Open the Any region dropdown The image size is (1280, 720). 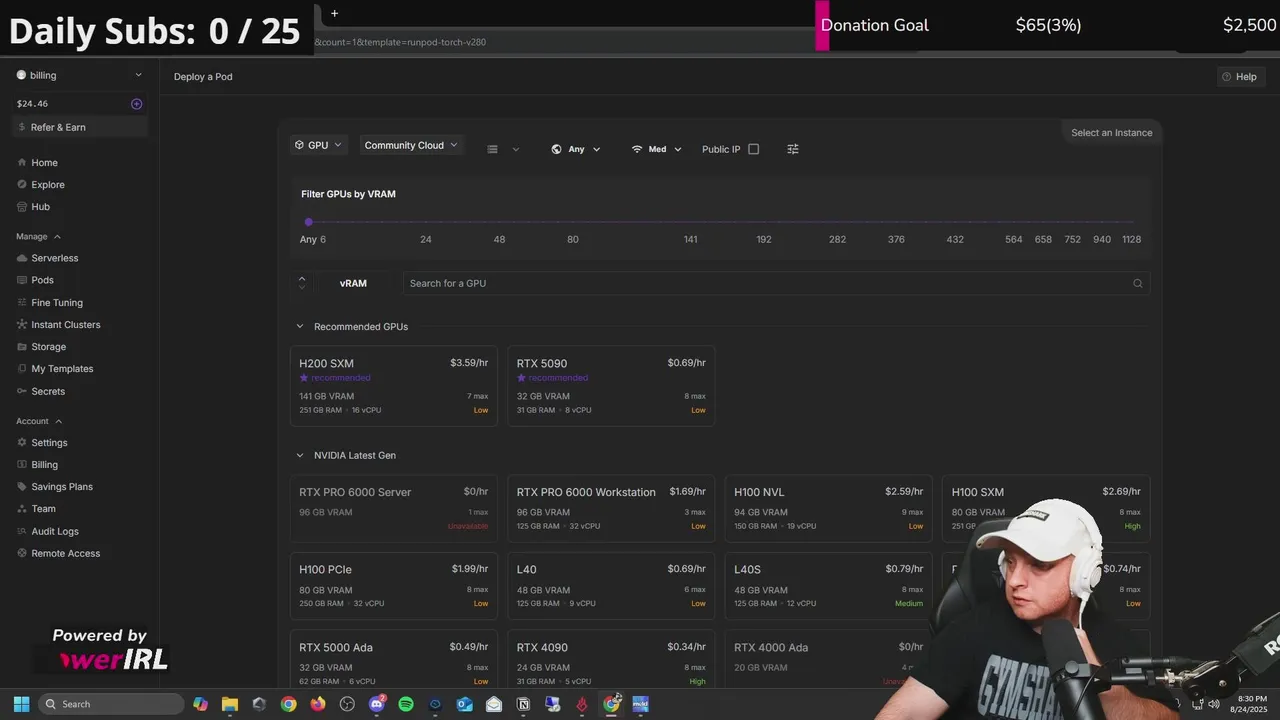(576, 149)
